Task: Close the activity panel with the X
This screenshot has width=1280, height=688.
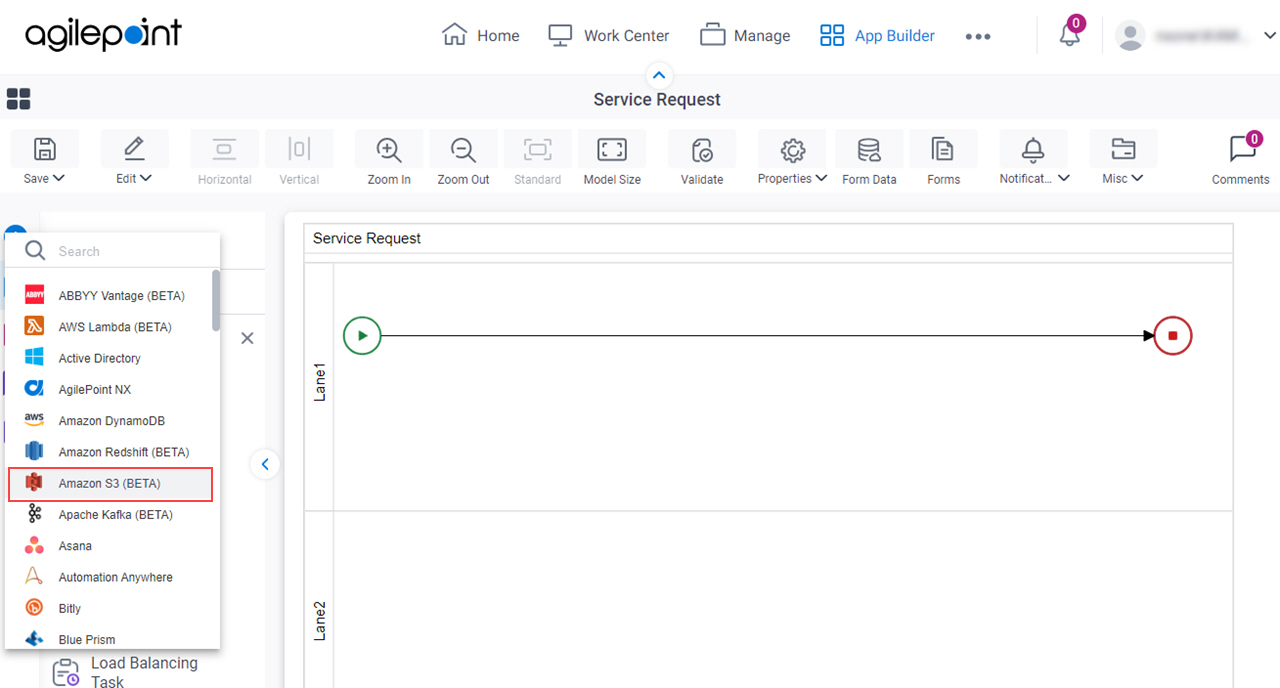Action: point(247,339)
